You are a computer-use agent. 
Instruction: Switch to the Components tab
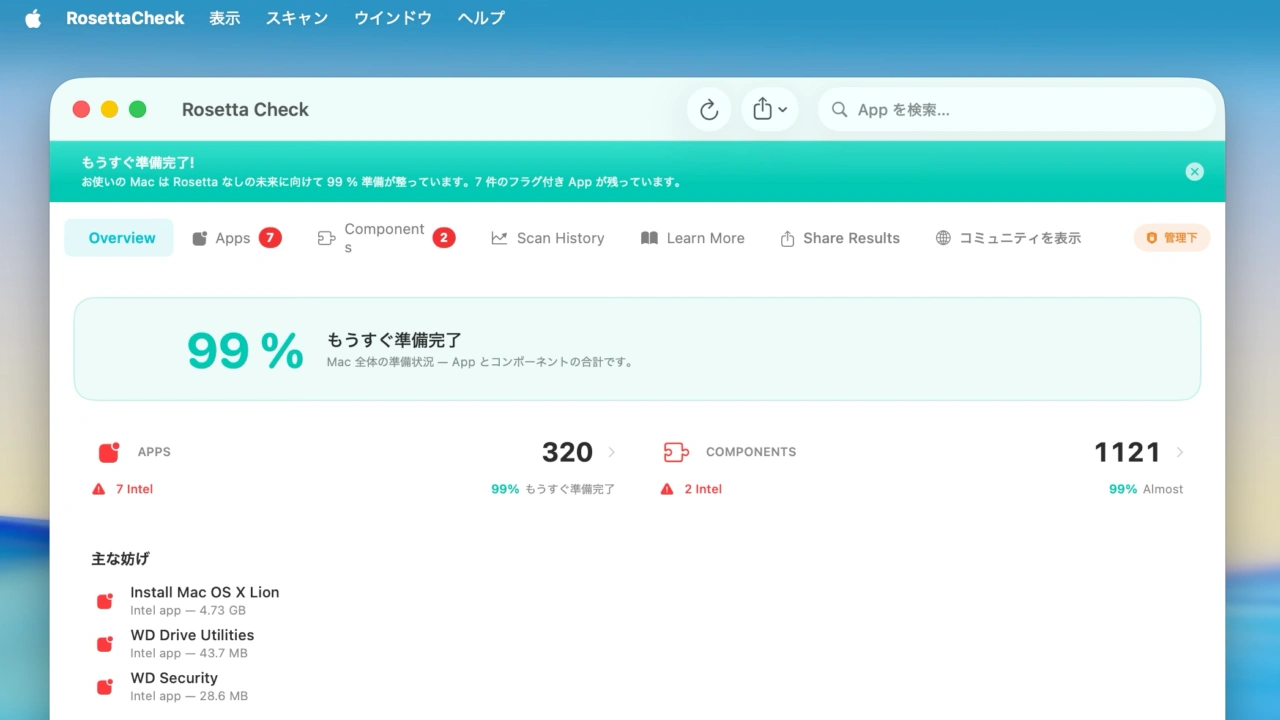pos(387,238)
